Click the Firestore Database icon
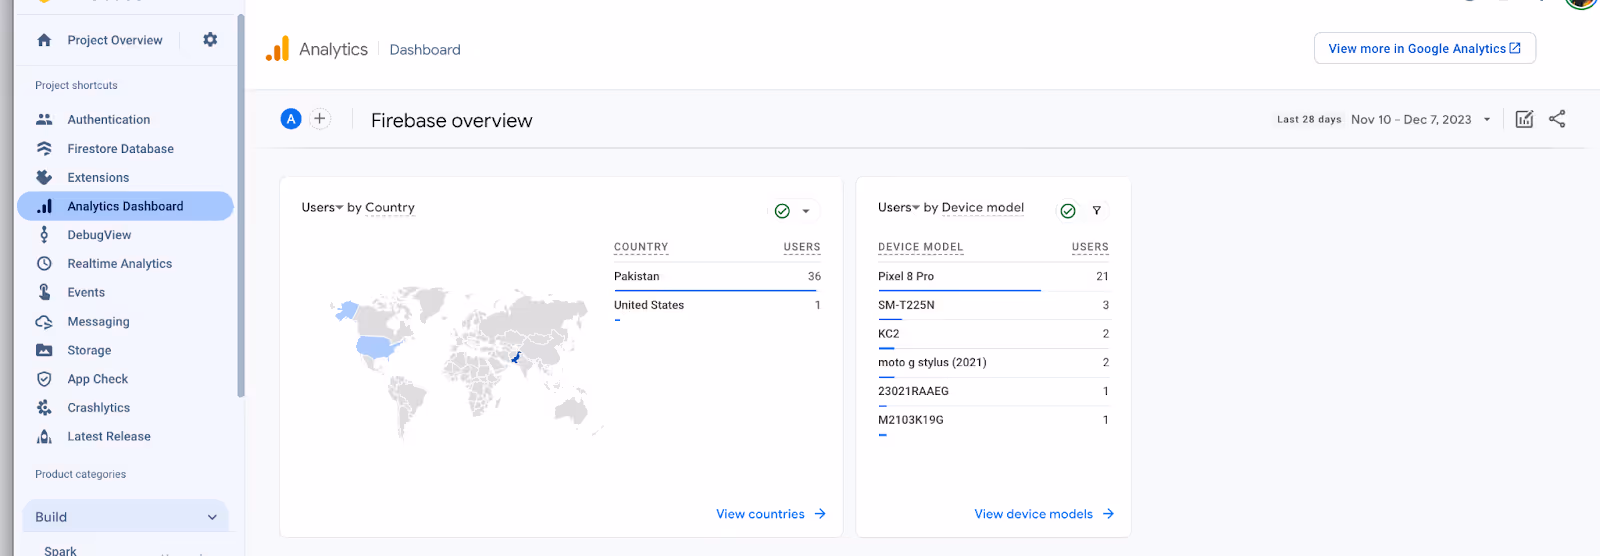Viewport: 1600px width, 556px height. click(44, 149)
